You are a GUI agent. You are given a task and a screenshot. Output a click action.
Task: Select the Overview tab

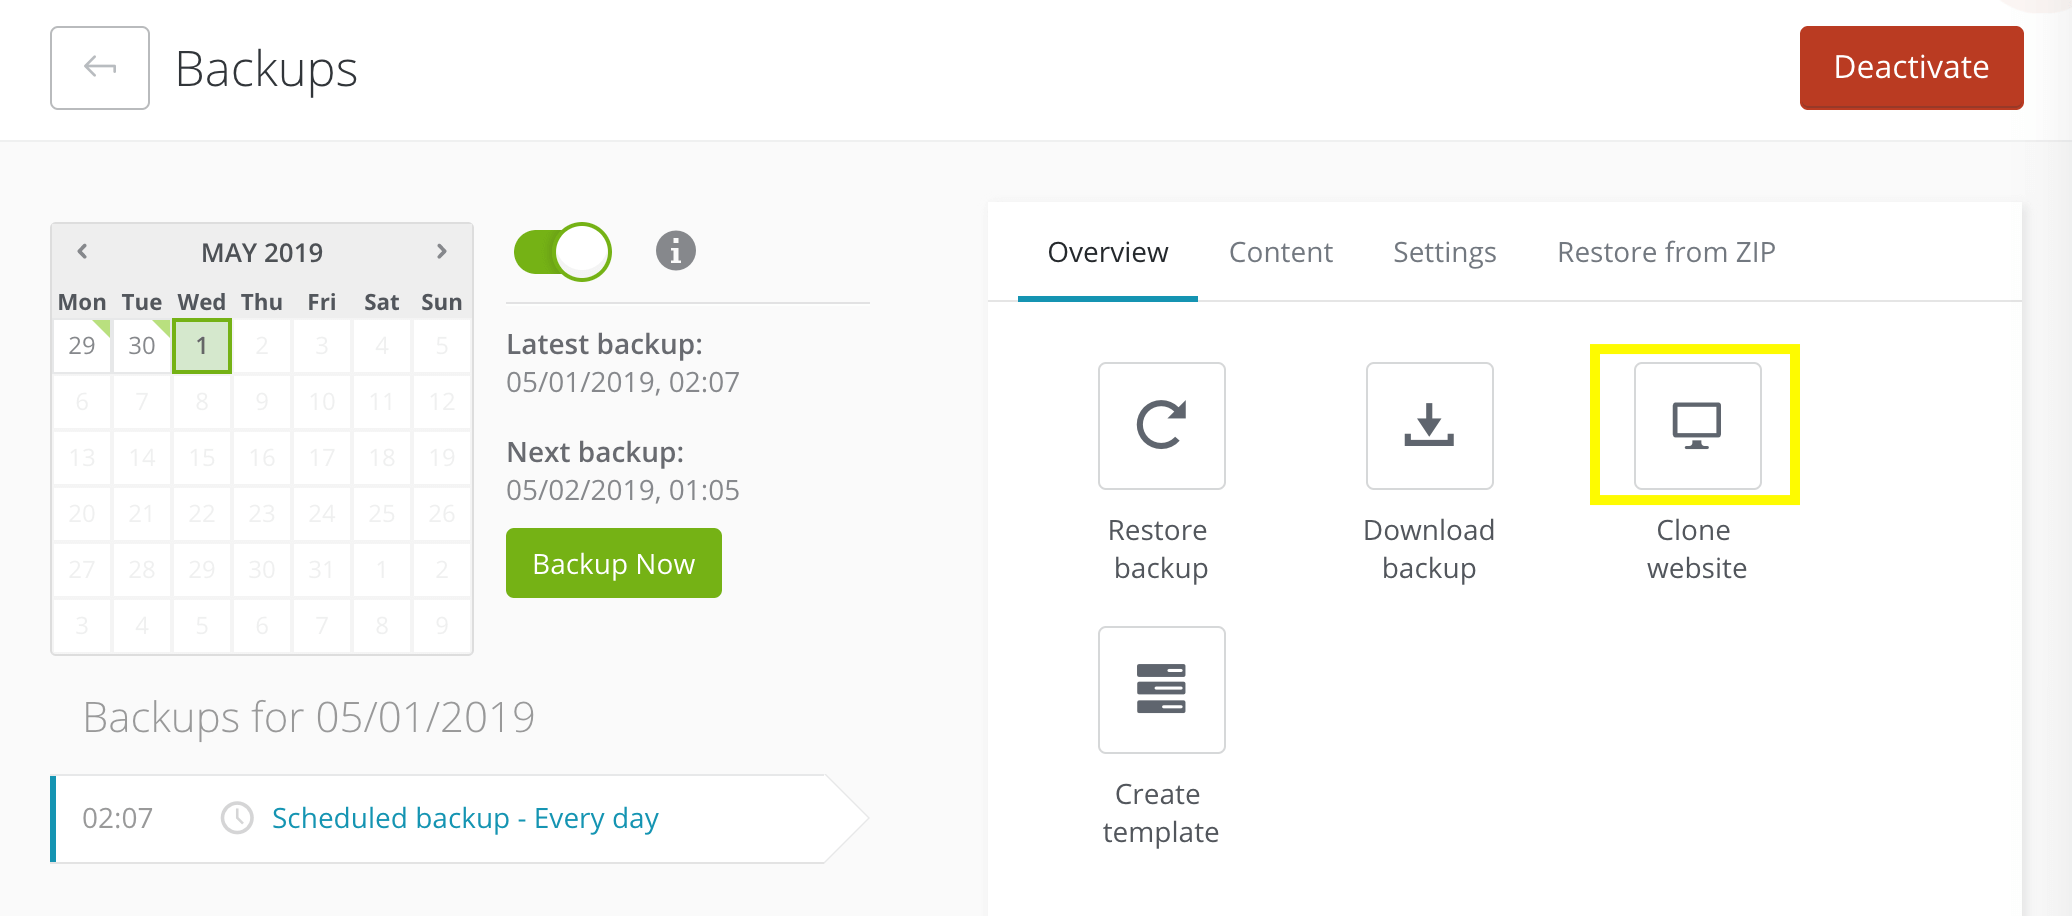(x=1107, y=252)
